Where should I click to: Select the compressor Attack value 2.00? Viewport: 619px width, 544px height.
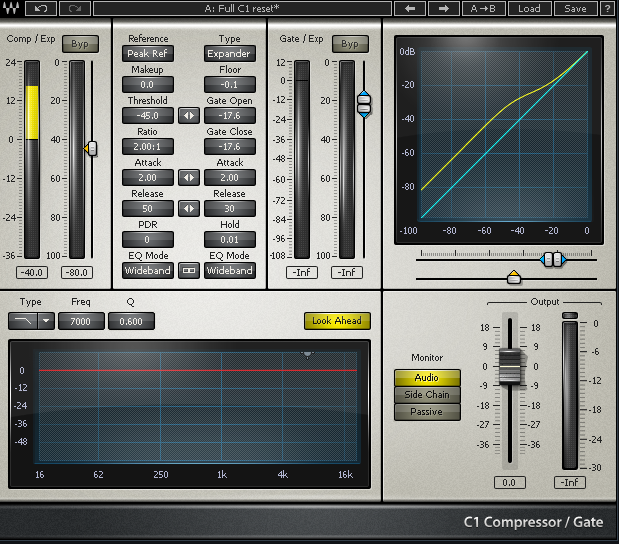point(148,178)
